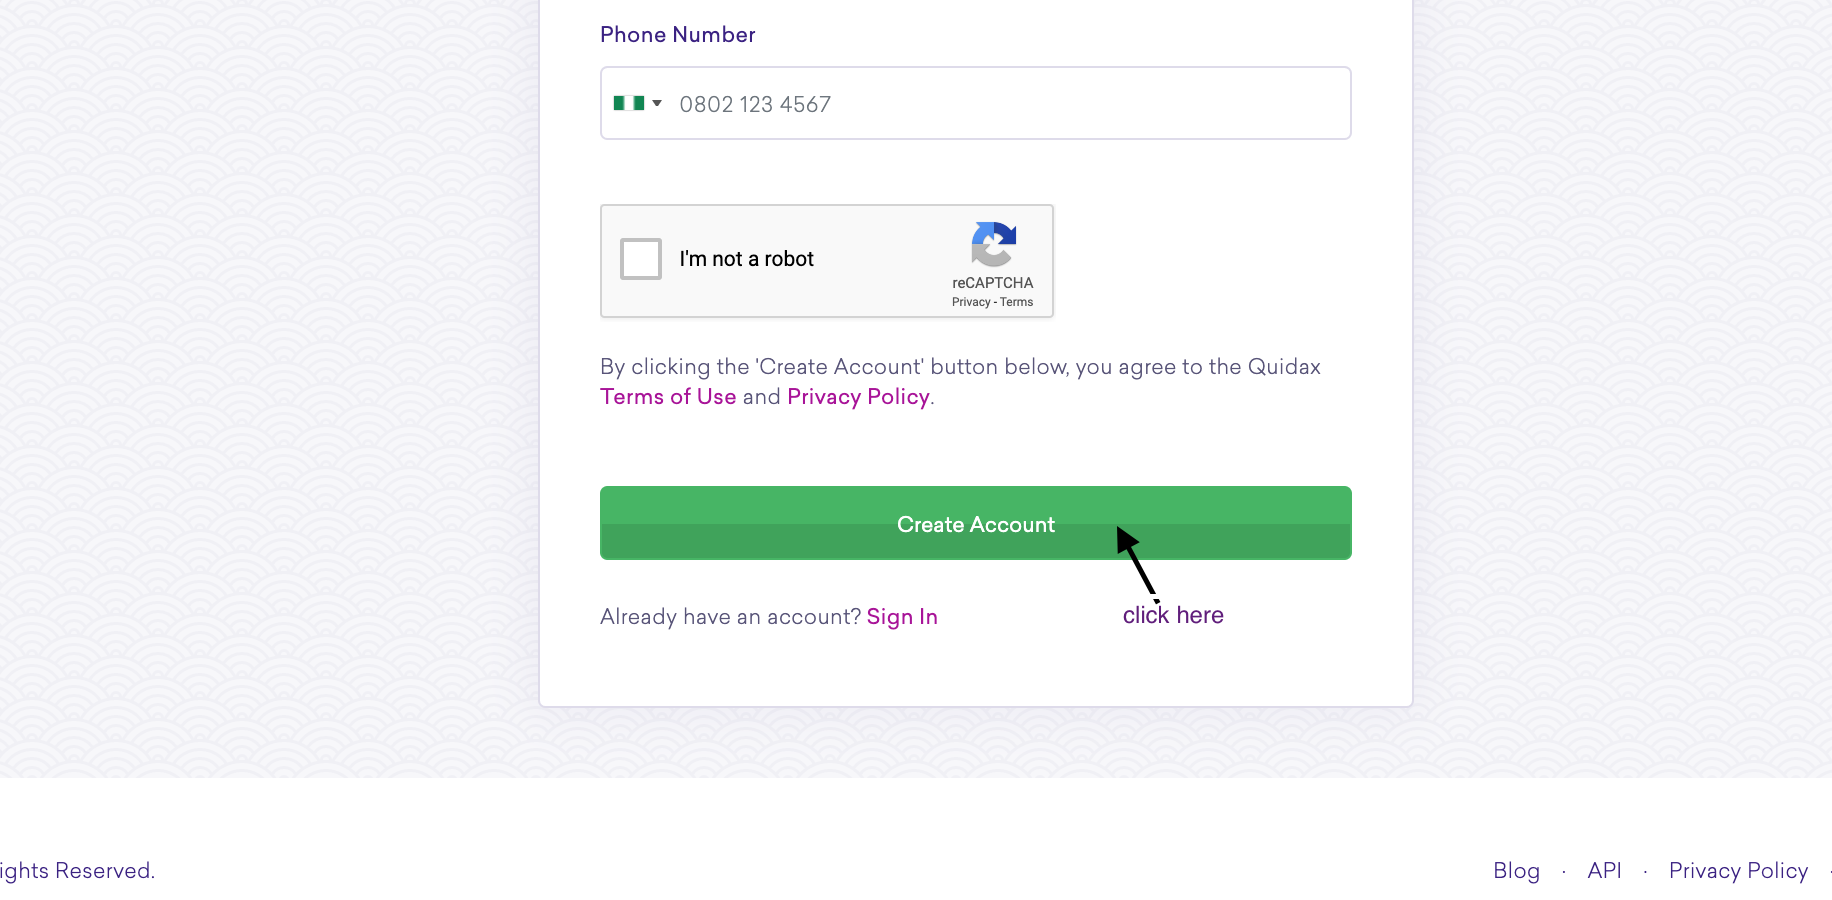The image size is (1832, 900).
Task: Open the Blog footer link
Action: coord(1516,871)
